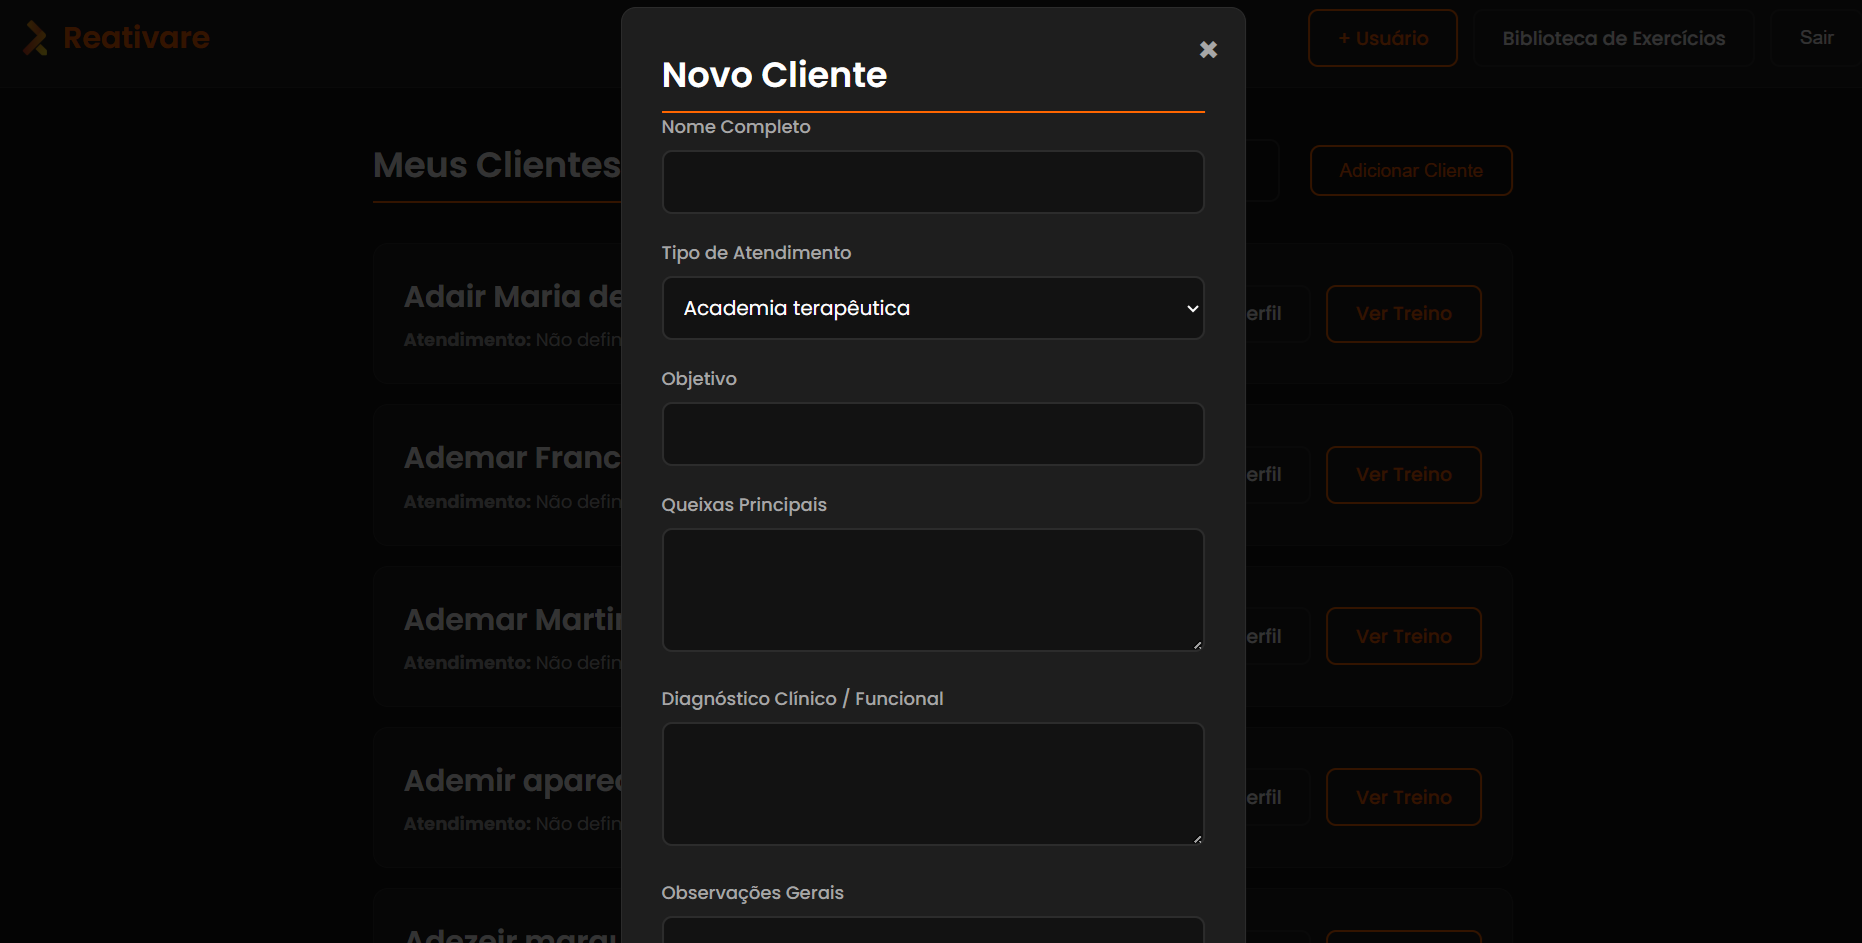The image size is (1862, 943).
Task: Click the Queixas Principais text area
Action: click(933, 590)
